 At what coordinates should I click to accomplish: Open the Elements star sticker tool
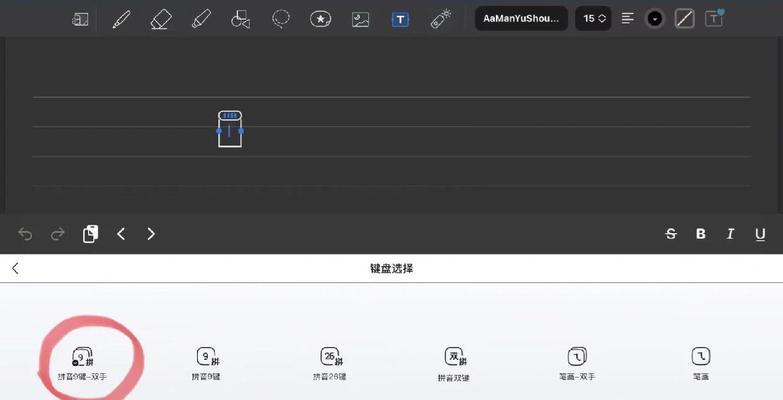(x=321, y=19)
